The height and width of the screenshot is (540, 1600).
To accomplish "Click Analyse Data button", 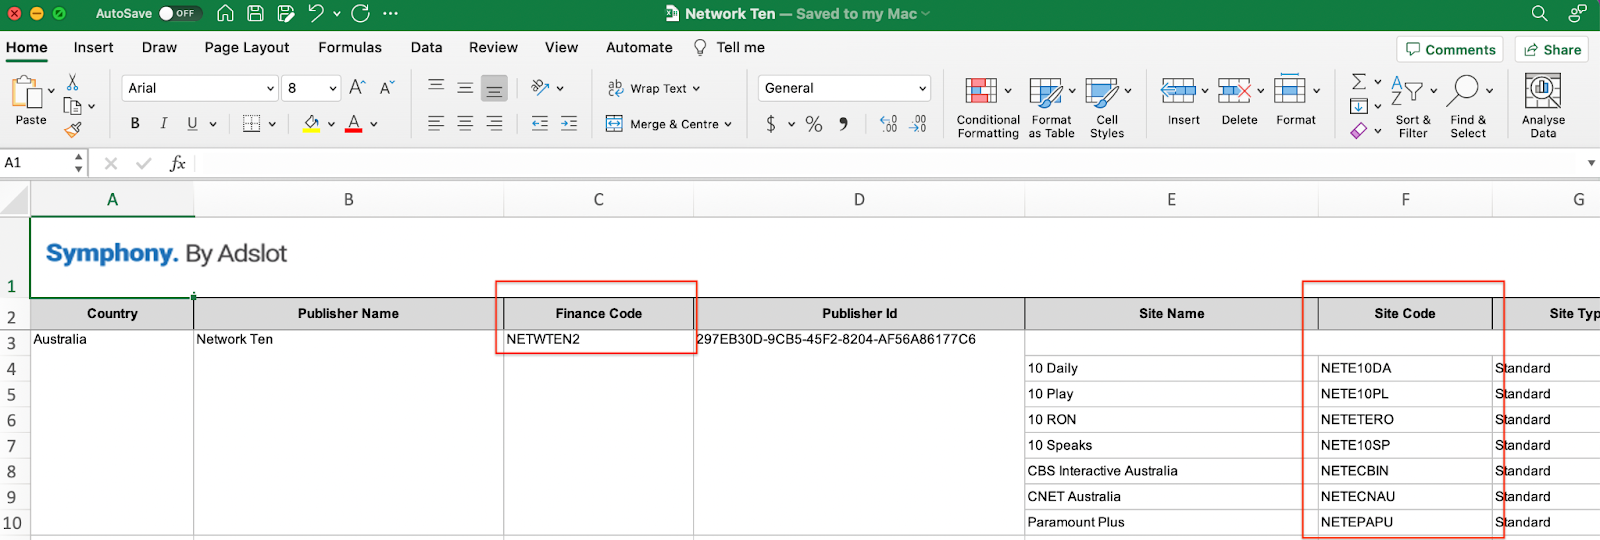I will coord(1543,108).
